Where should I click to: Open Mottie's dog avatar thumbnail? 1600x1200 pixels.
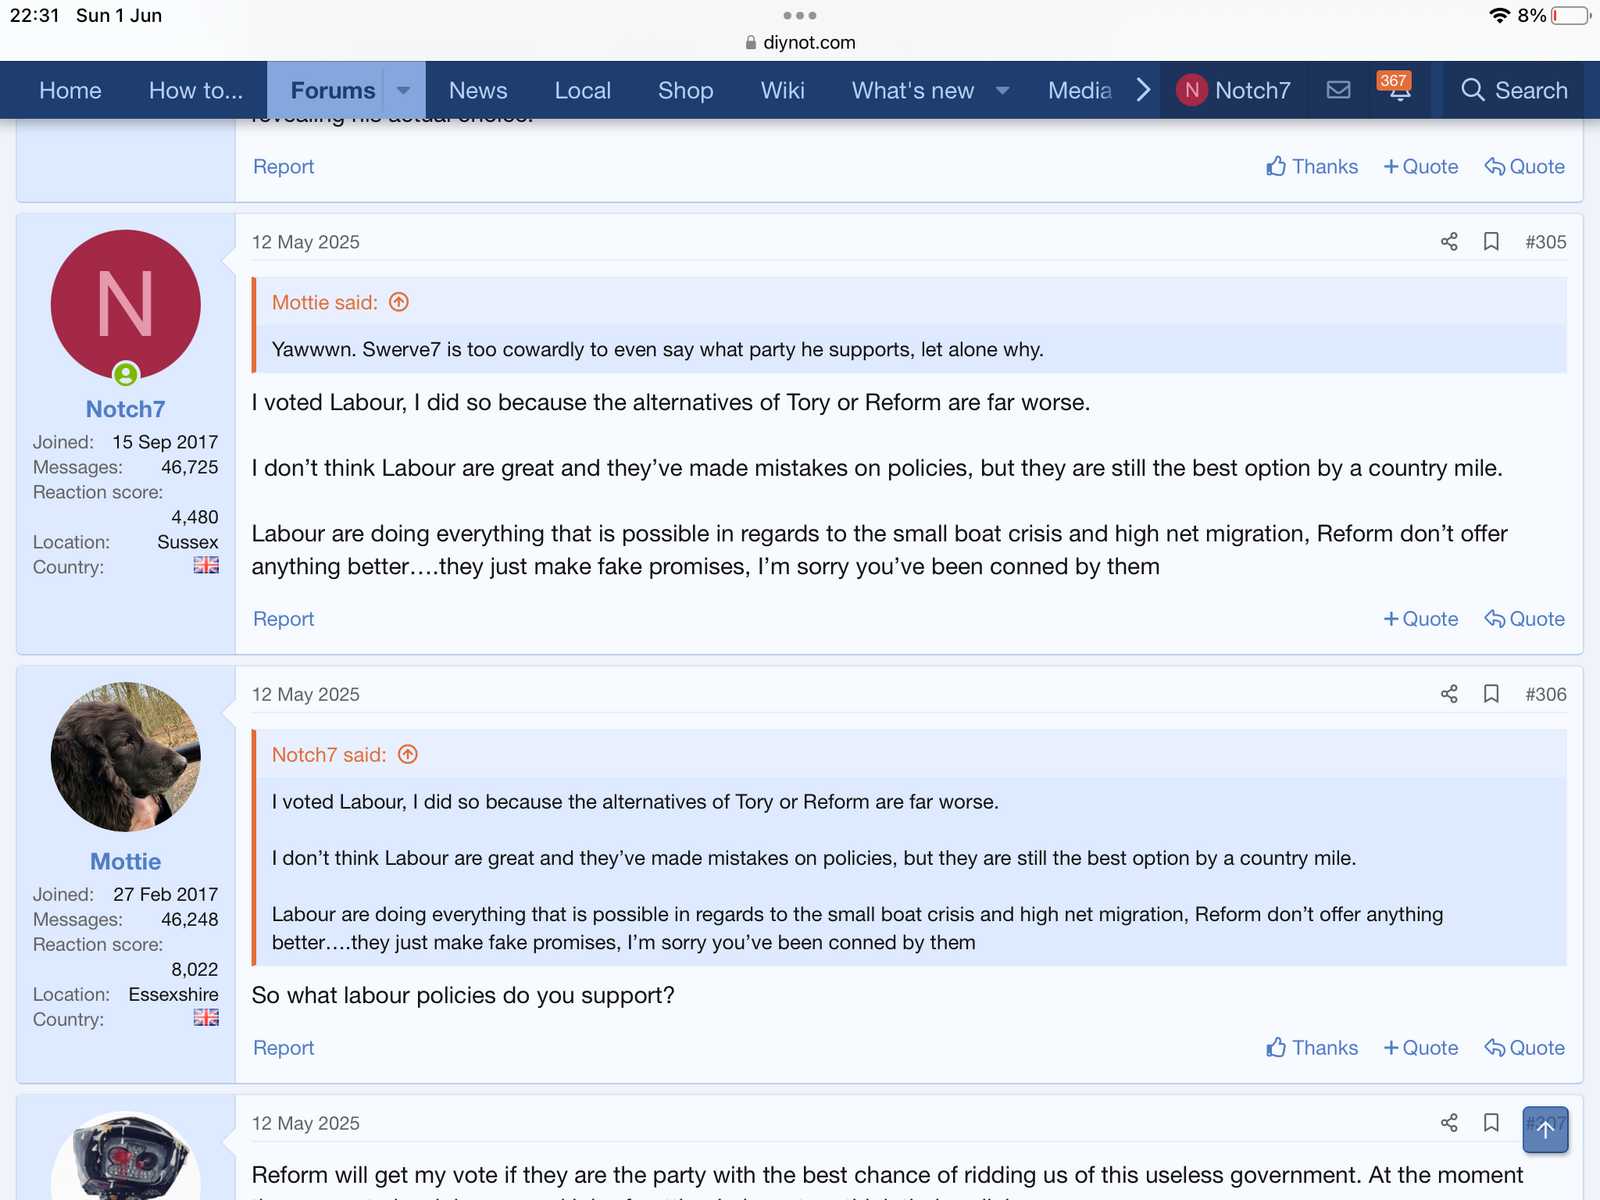[x=126, y=757]
